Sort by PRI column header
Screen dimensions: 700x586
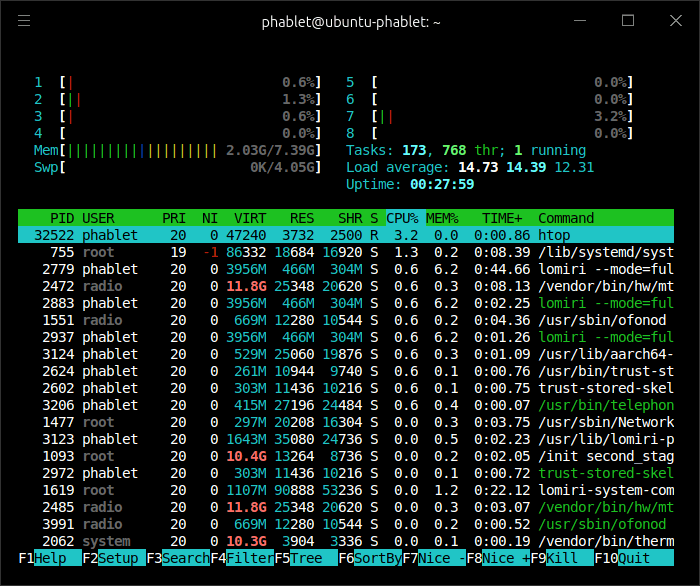(x=174, y=218)
